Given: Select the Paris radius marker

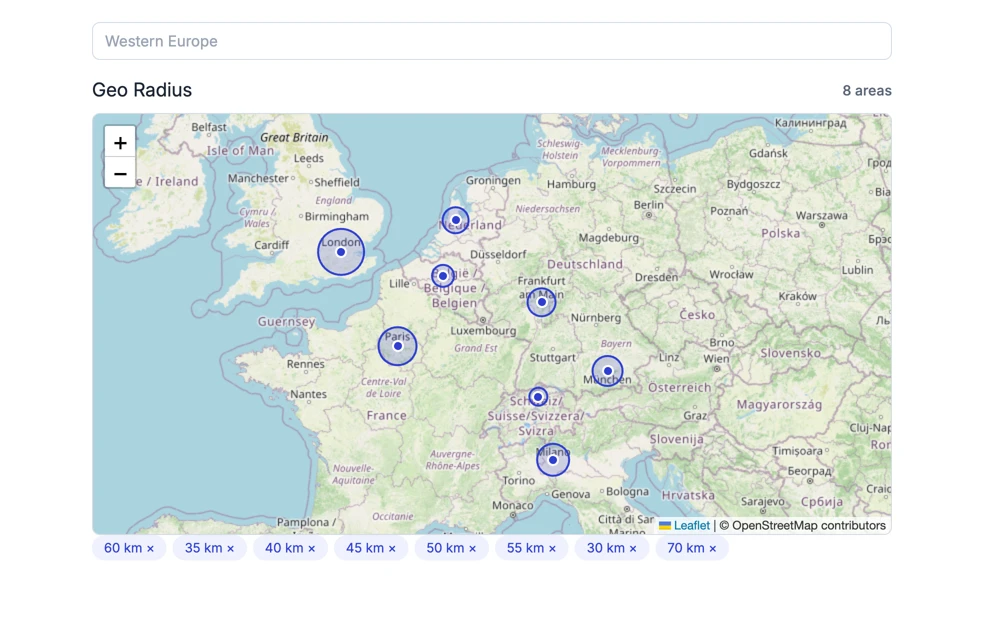Looking at the screenshot, I should pyautogui.click(x=397, y=346).
